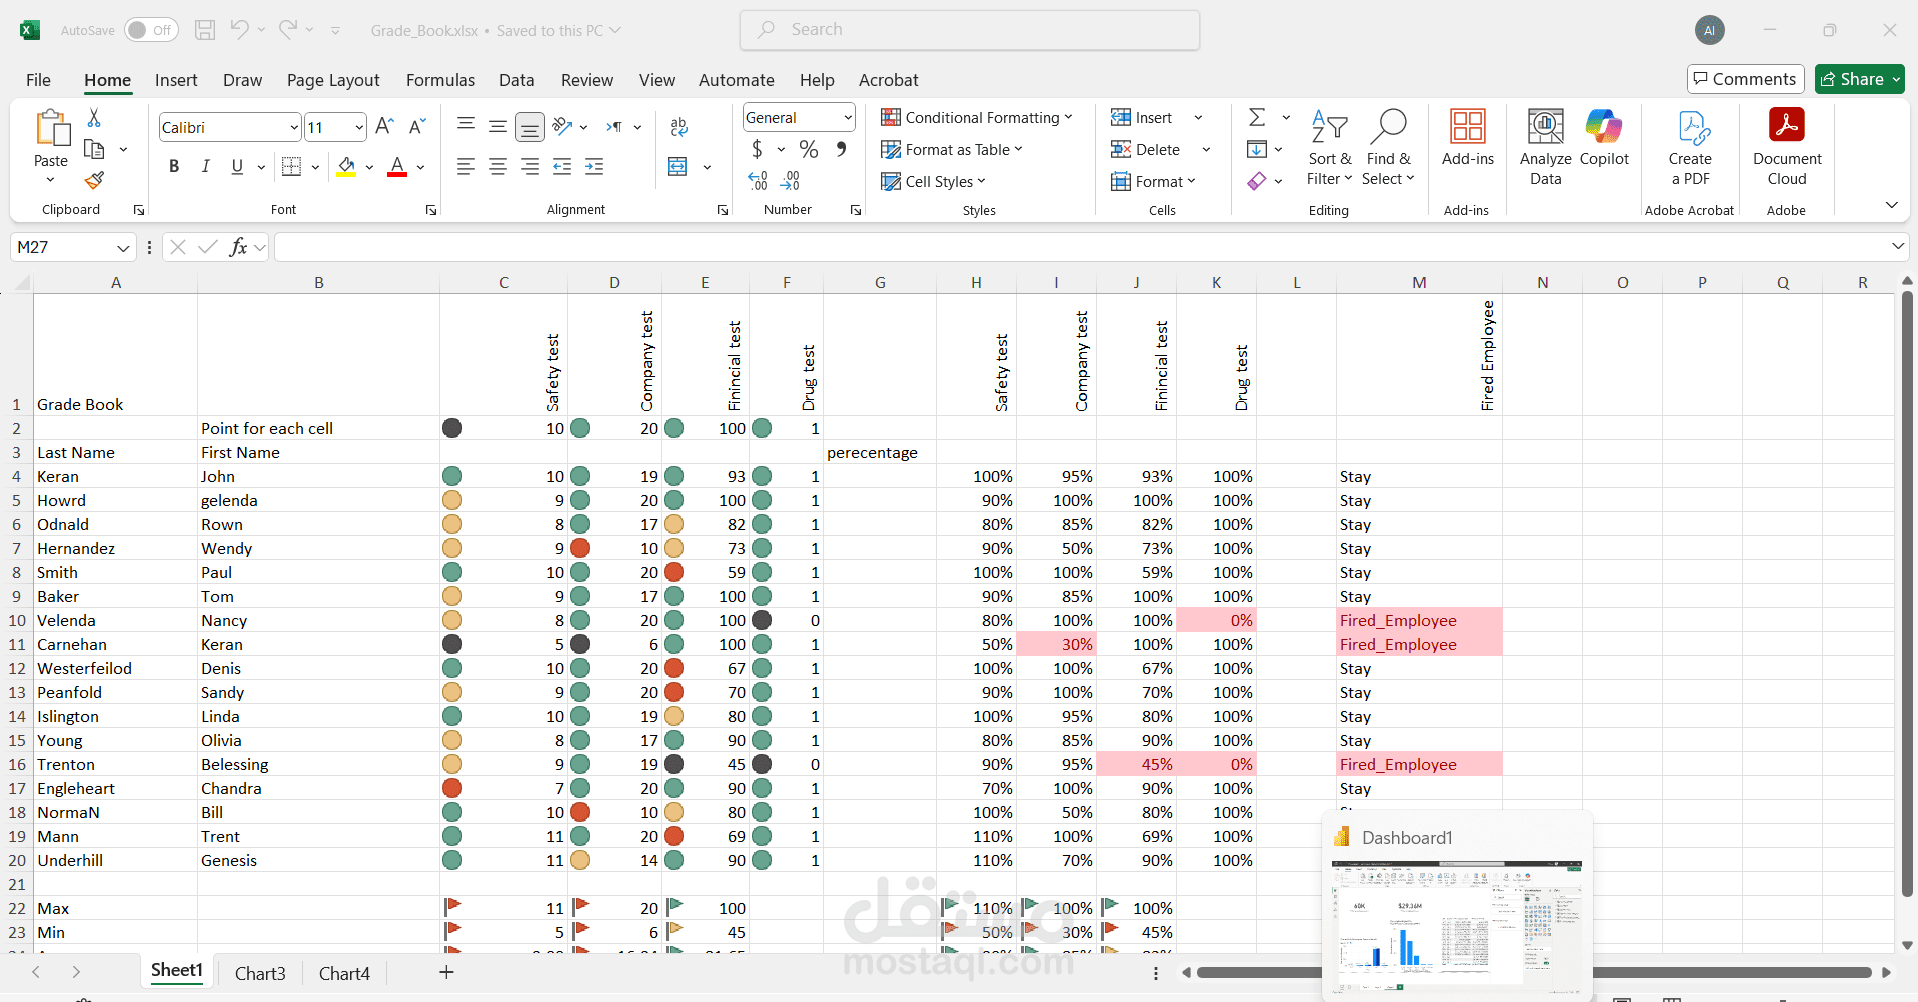1918x1002 pixels.
Task: Click the Percent Style icon
Action: 809,149
